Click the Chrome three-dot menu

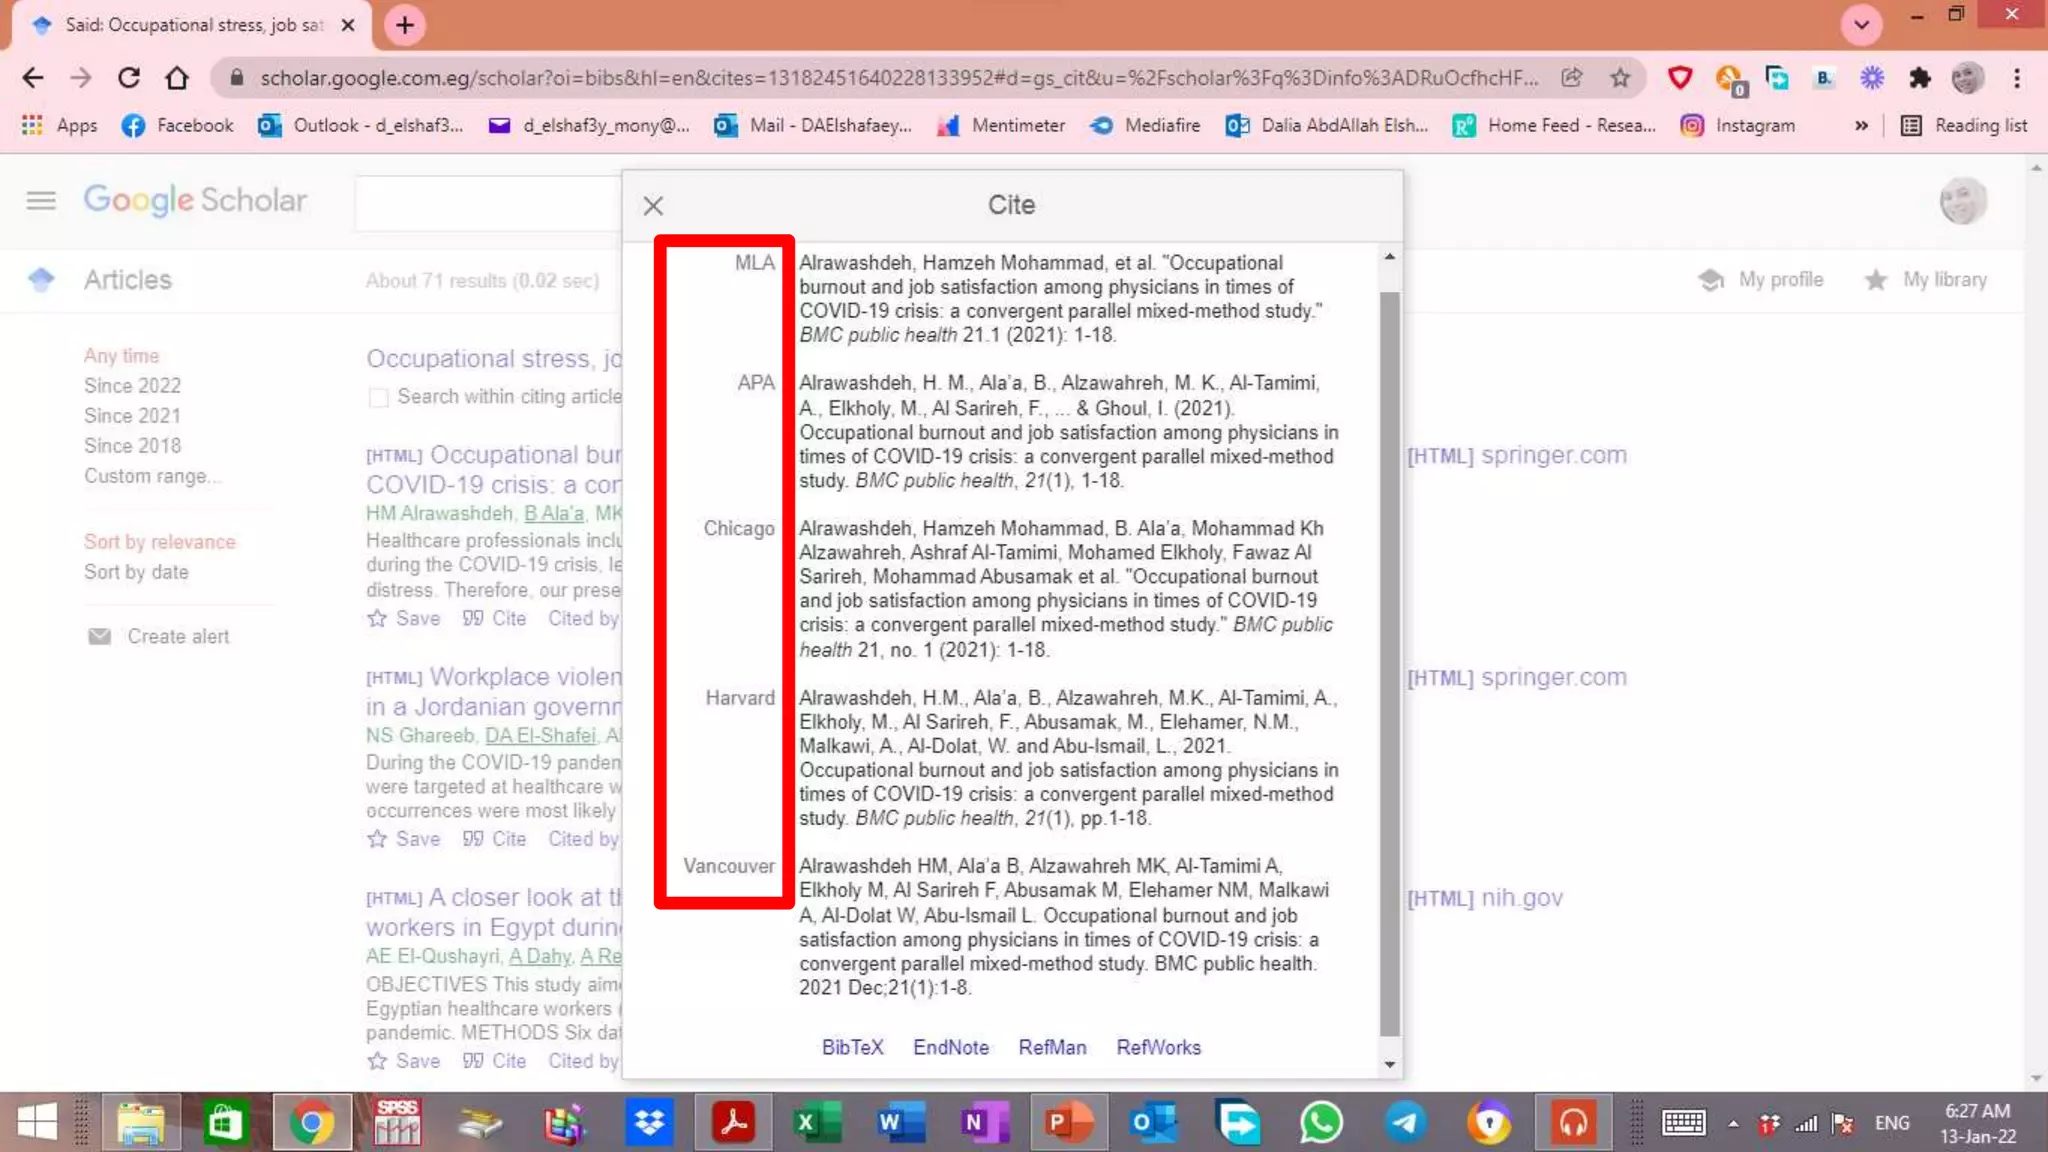pyautogui.click(x=2017, y=78)
